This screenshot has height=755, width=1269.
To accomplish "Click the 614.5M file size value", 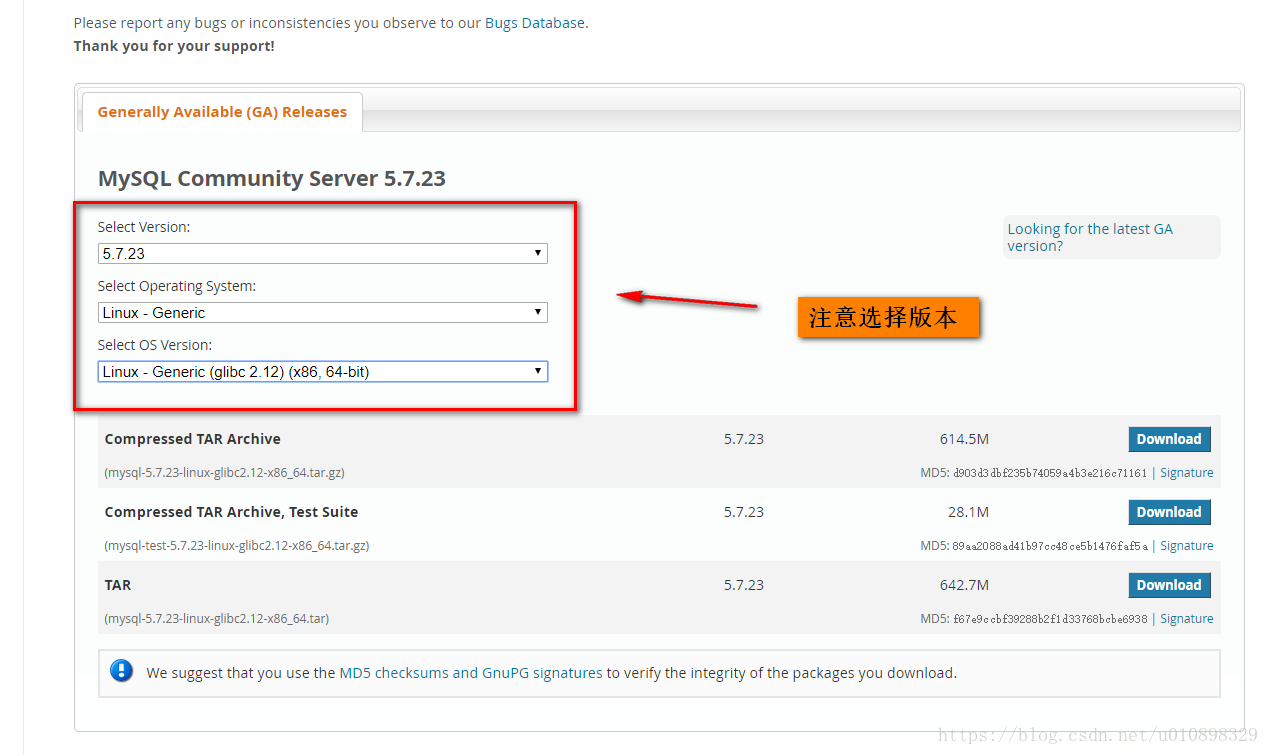I will [964, 439].
